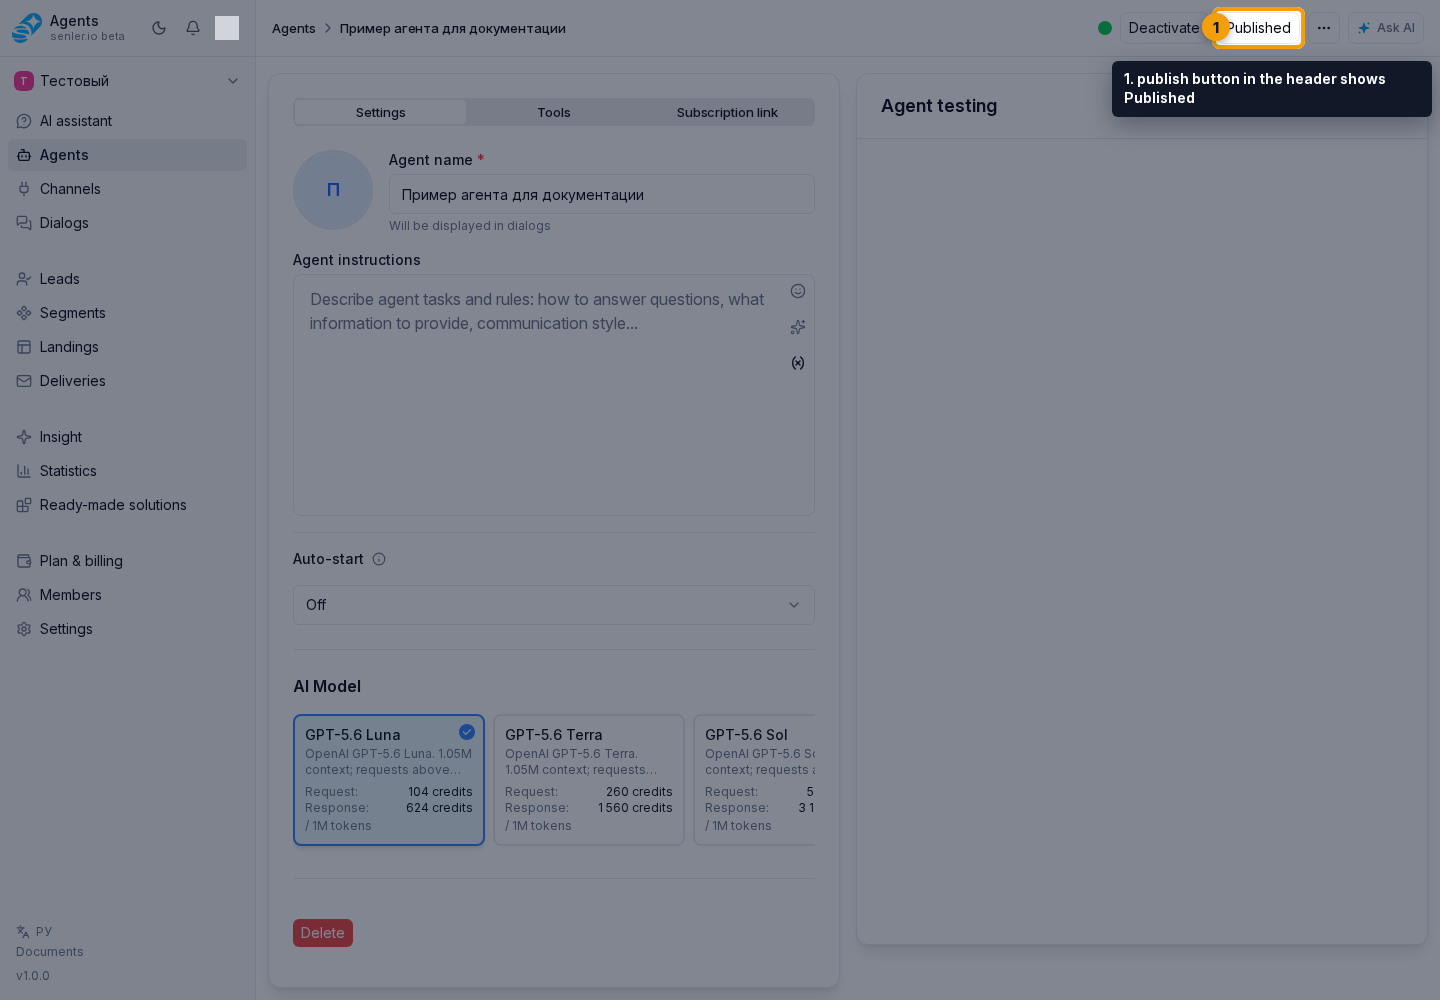This screenshot has height=1000, width=1440.
Task: Click the green active status dot
Action: point(1105,28)
